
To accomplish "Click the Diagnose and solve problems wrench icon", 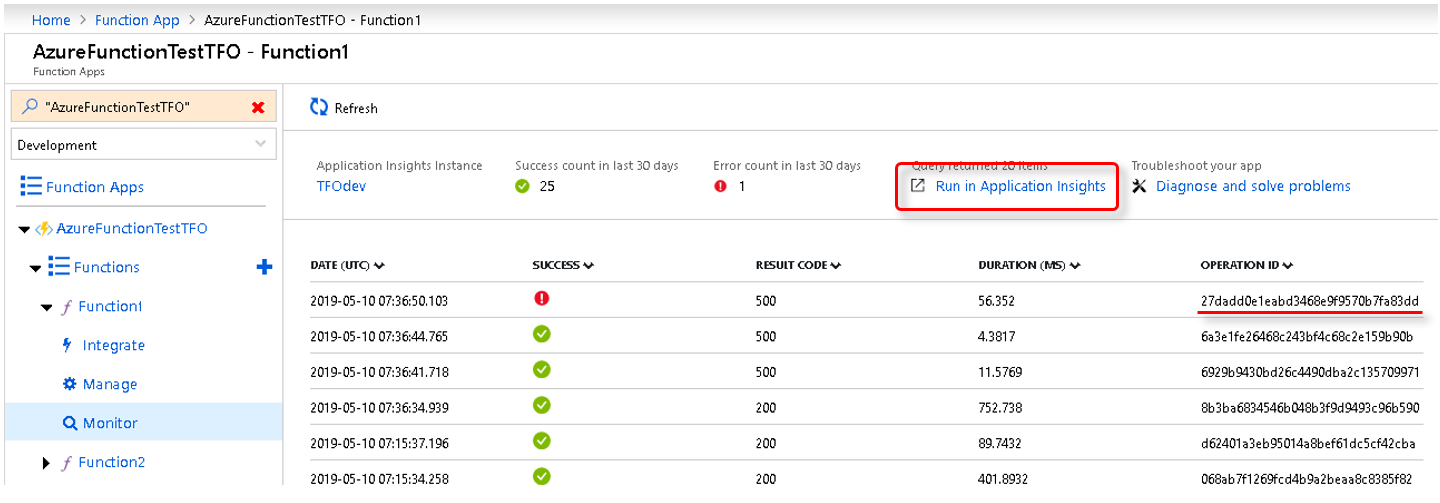I will pyautogui.click(x=1139, y=186).
